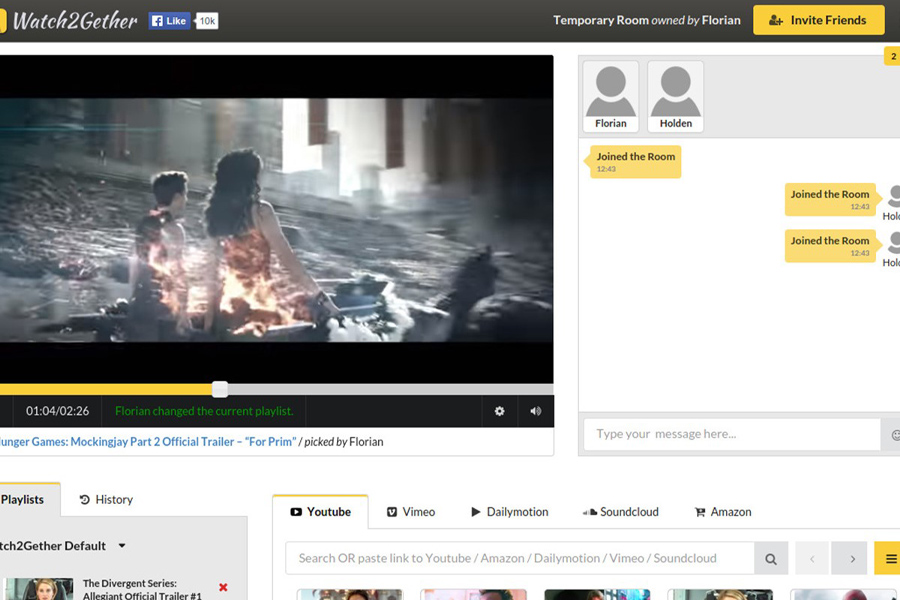Click the playlist changed status message
This screenshot has width=900, height=600.
coord(204,411)
